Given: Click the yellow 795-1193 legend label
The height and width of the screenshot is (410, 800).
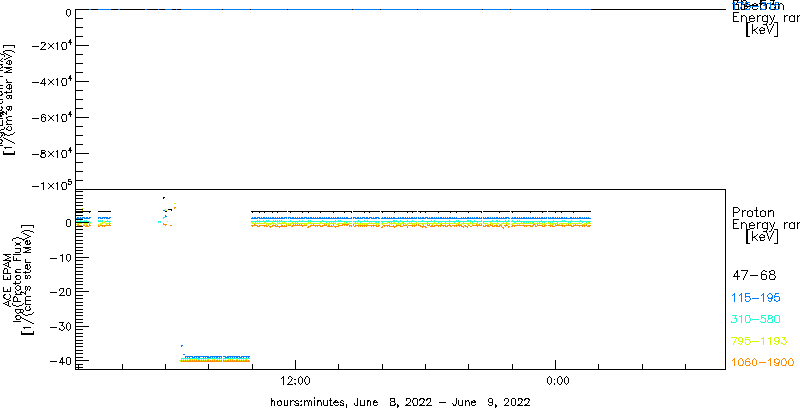Looking at the screenshot, I should [x=759, y=341].
